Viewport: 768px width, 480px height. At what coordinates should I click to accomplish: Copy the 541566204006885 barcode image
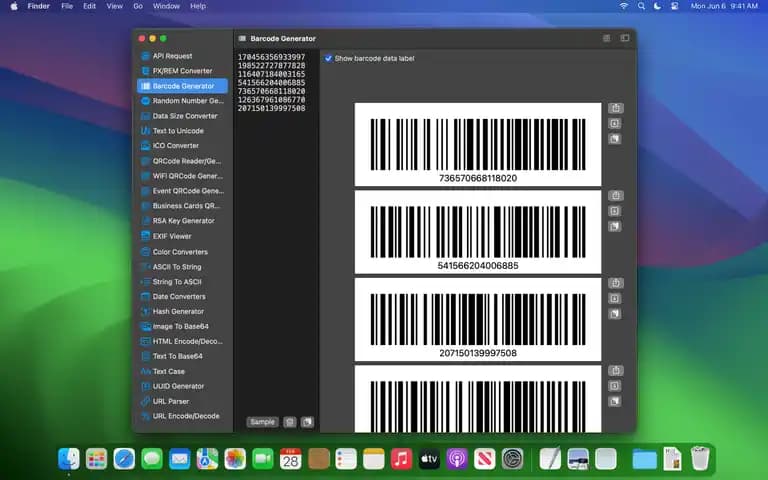tap(615, 226)
